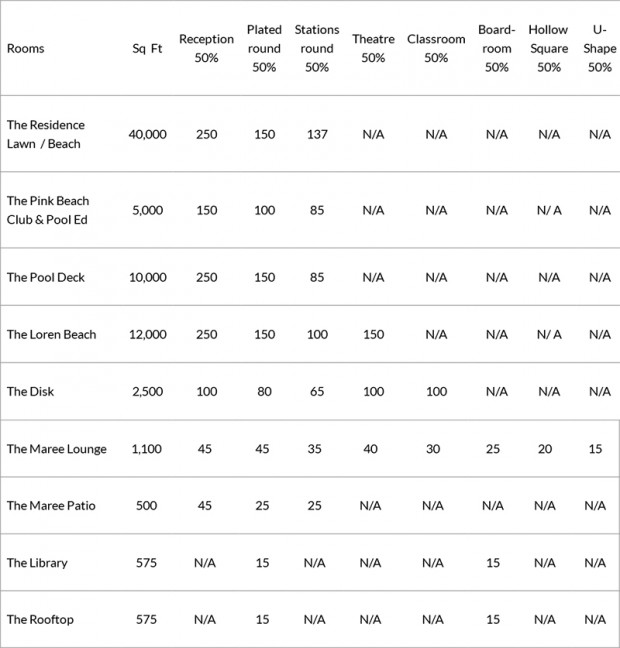Select The Maree Lounge room name
620x648 pixels.
(x=56, y=449)
